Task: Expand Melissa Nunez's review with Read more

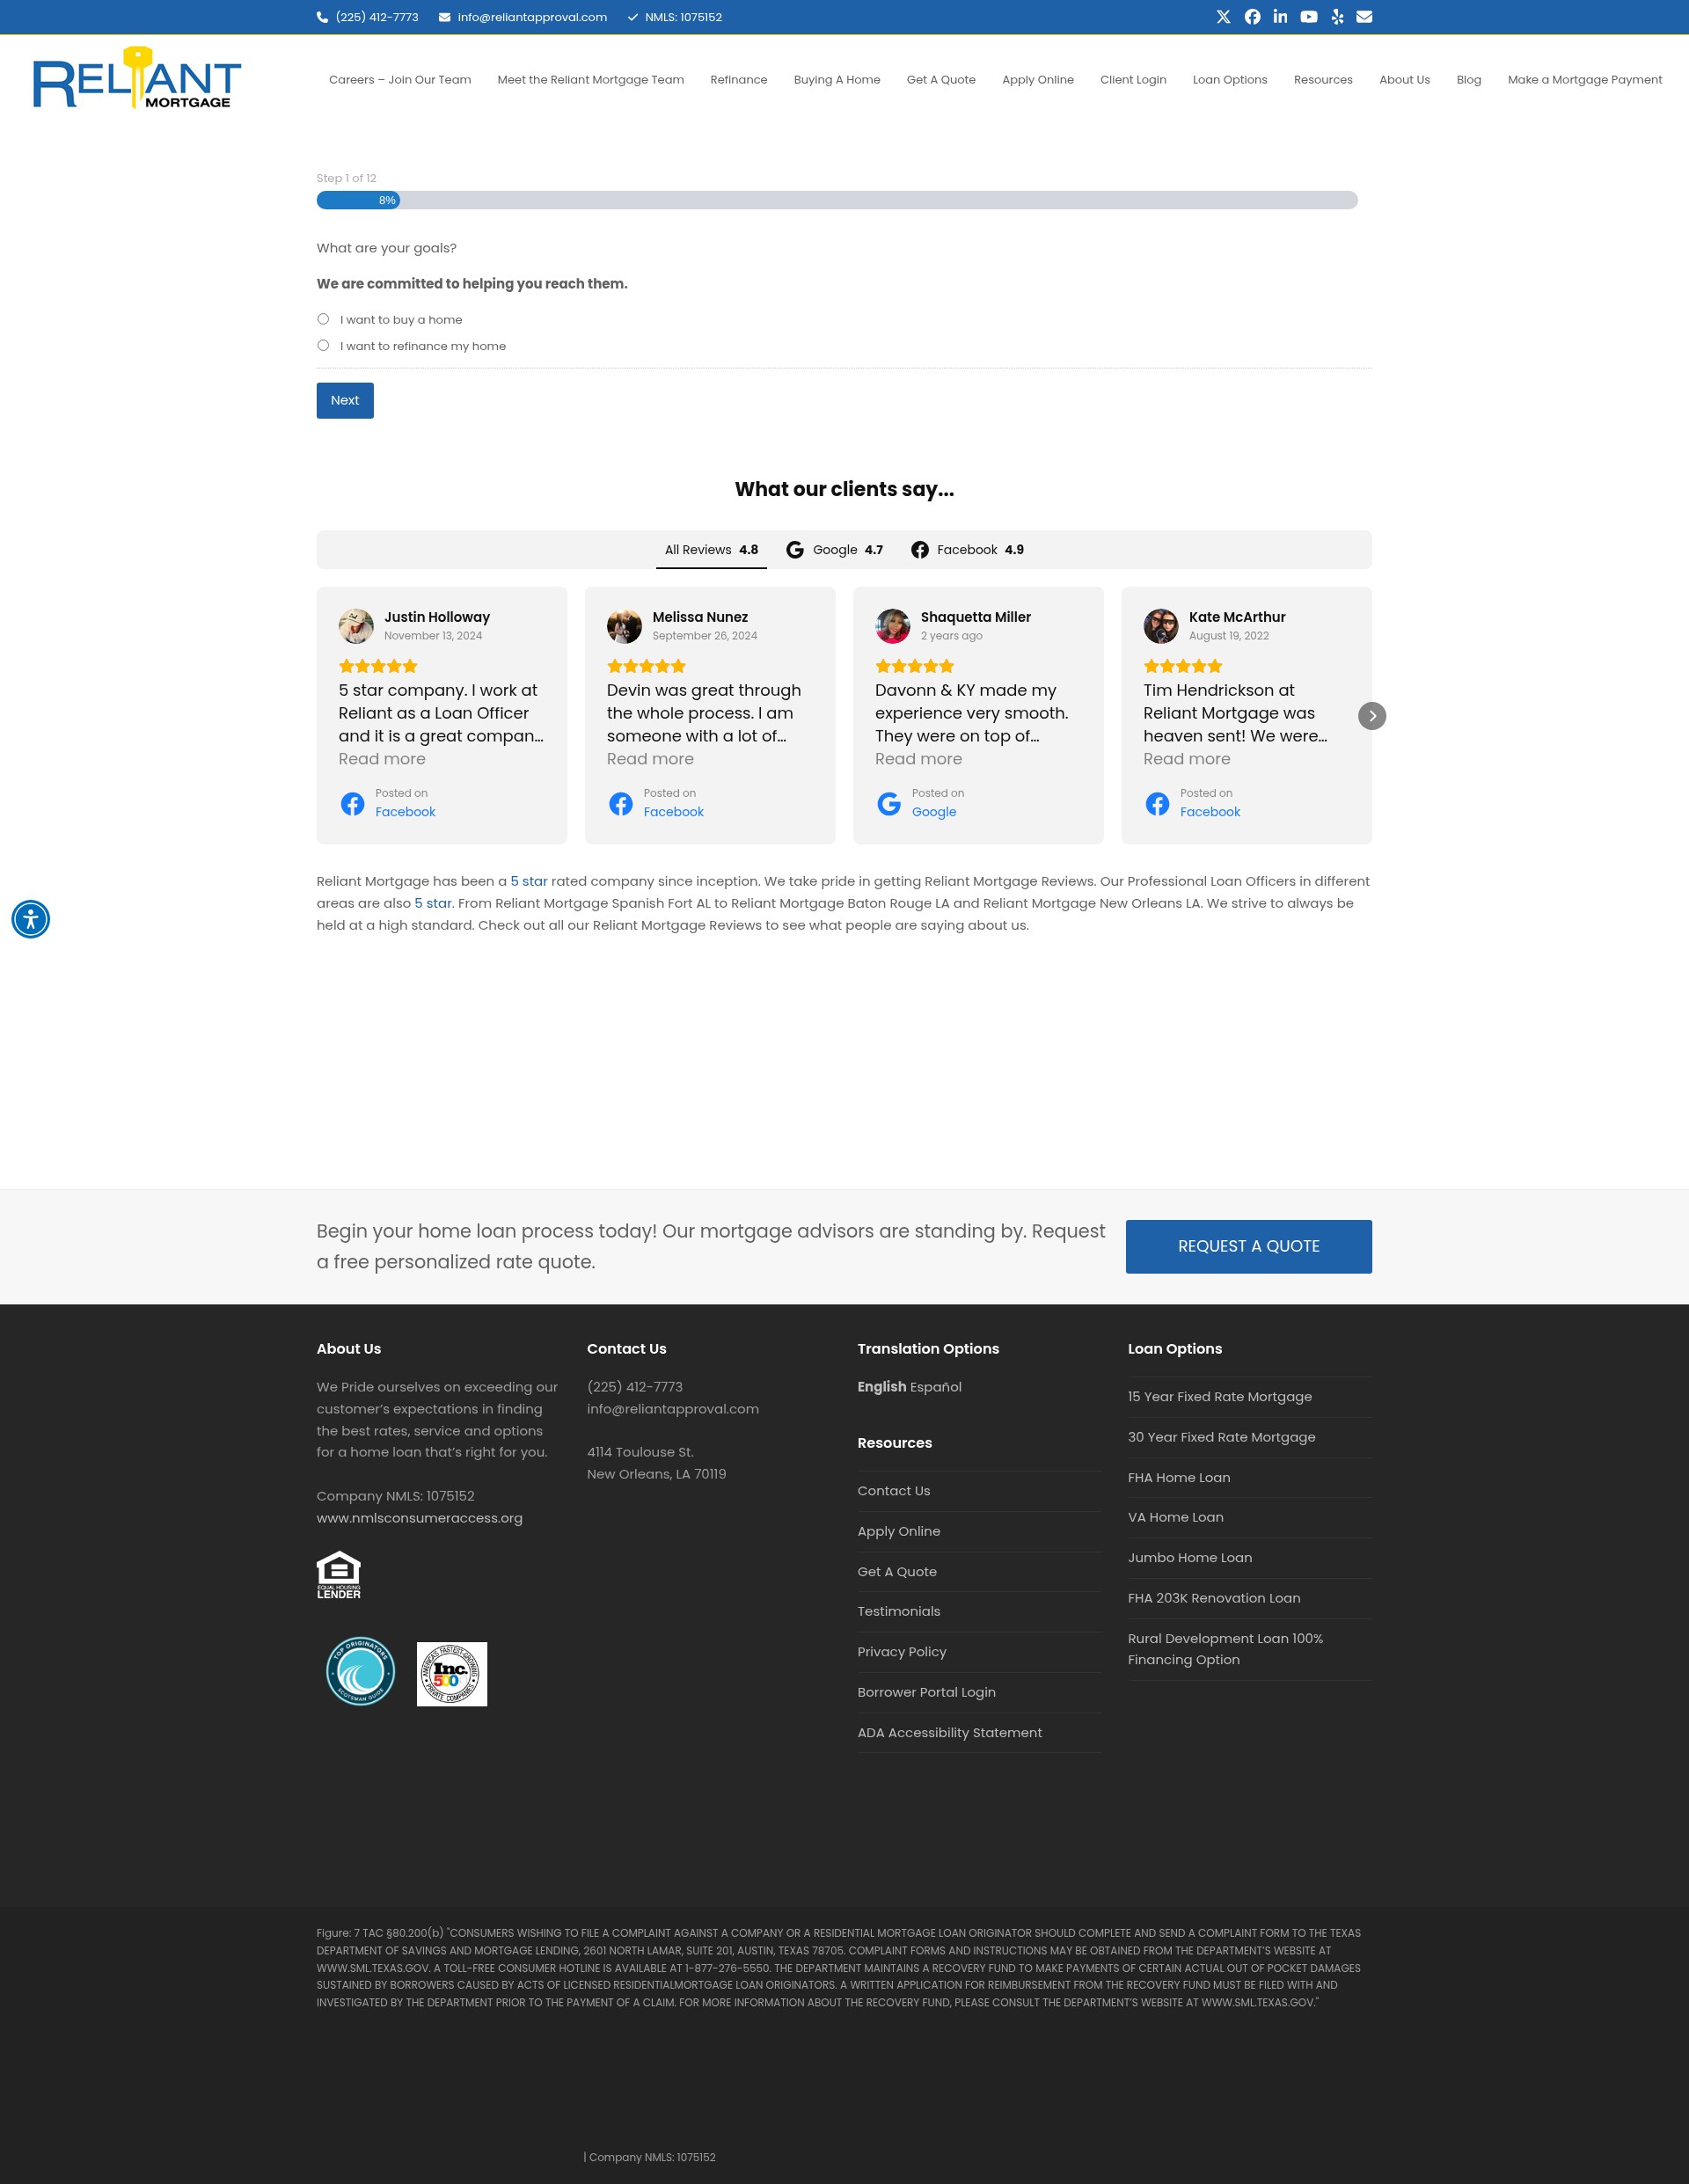Action: tap(650, 759)
